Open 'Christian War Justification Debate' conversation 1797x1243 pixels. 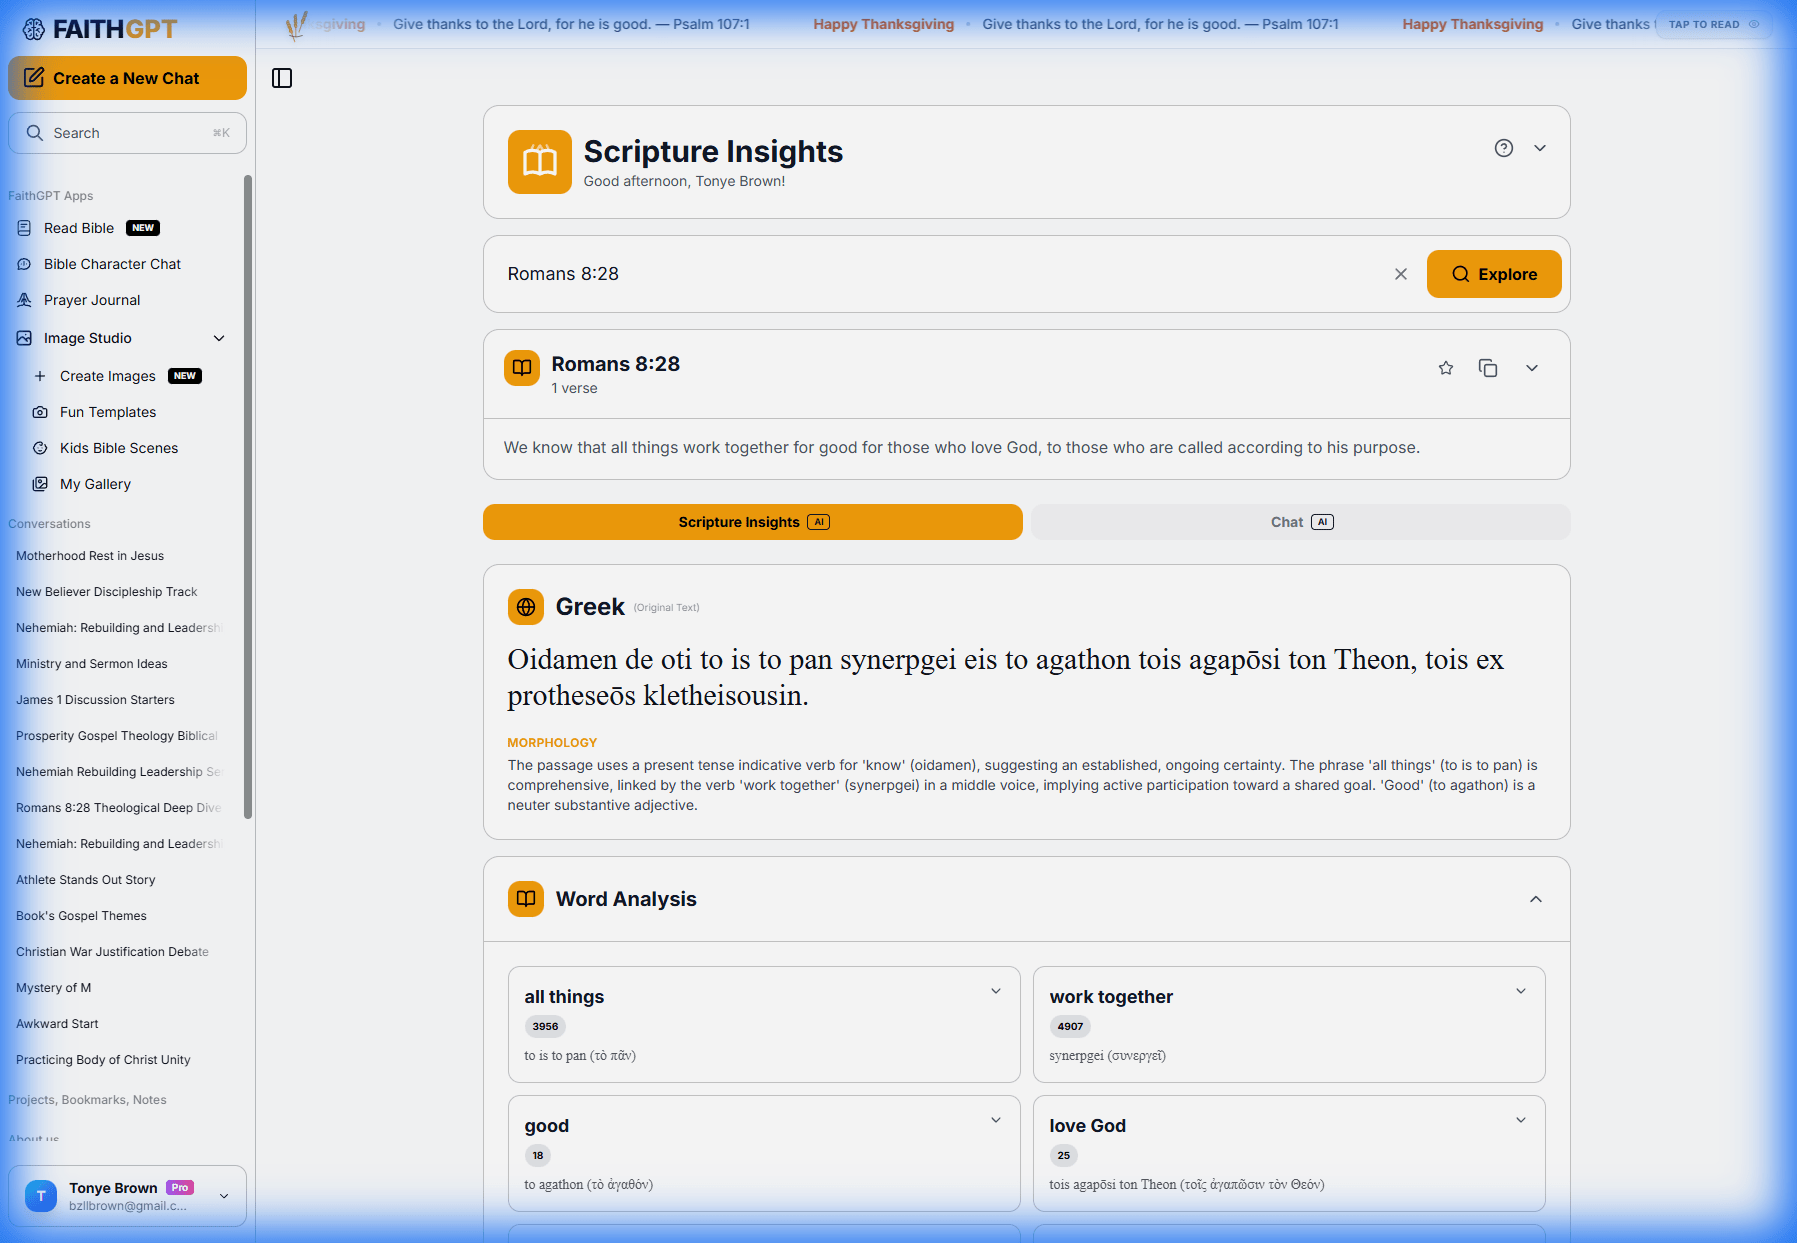tap(112, 952)
